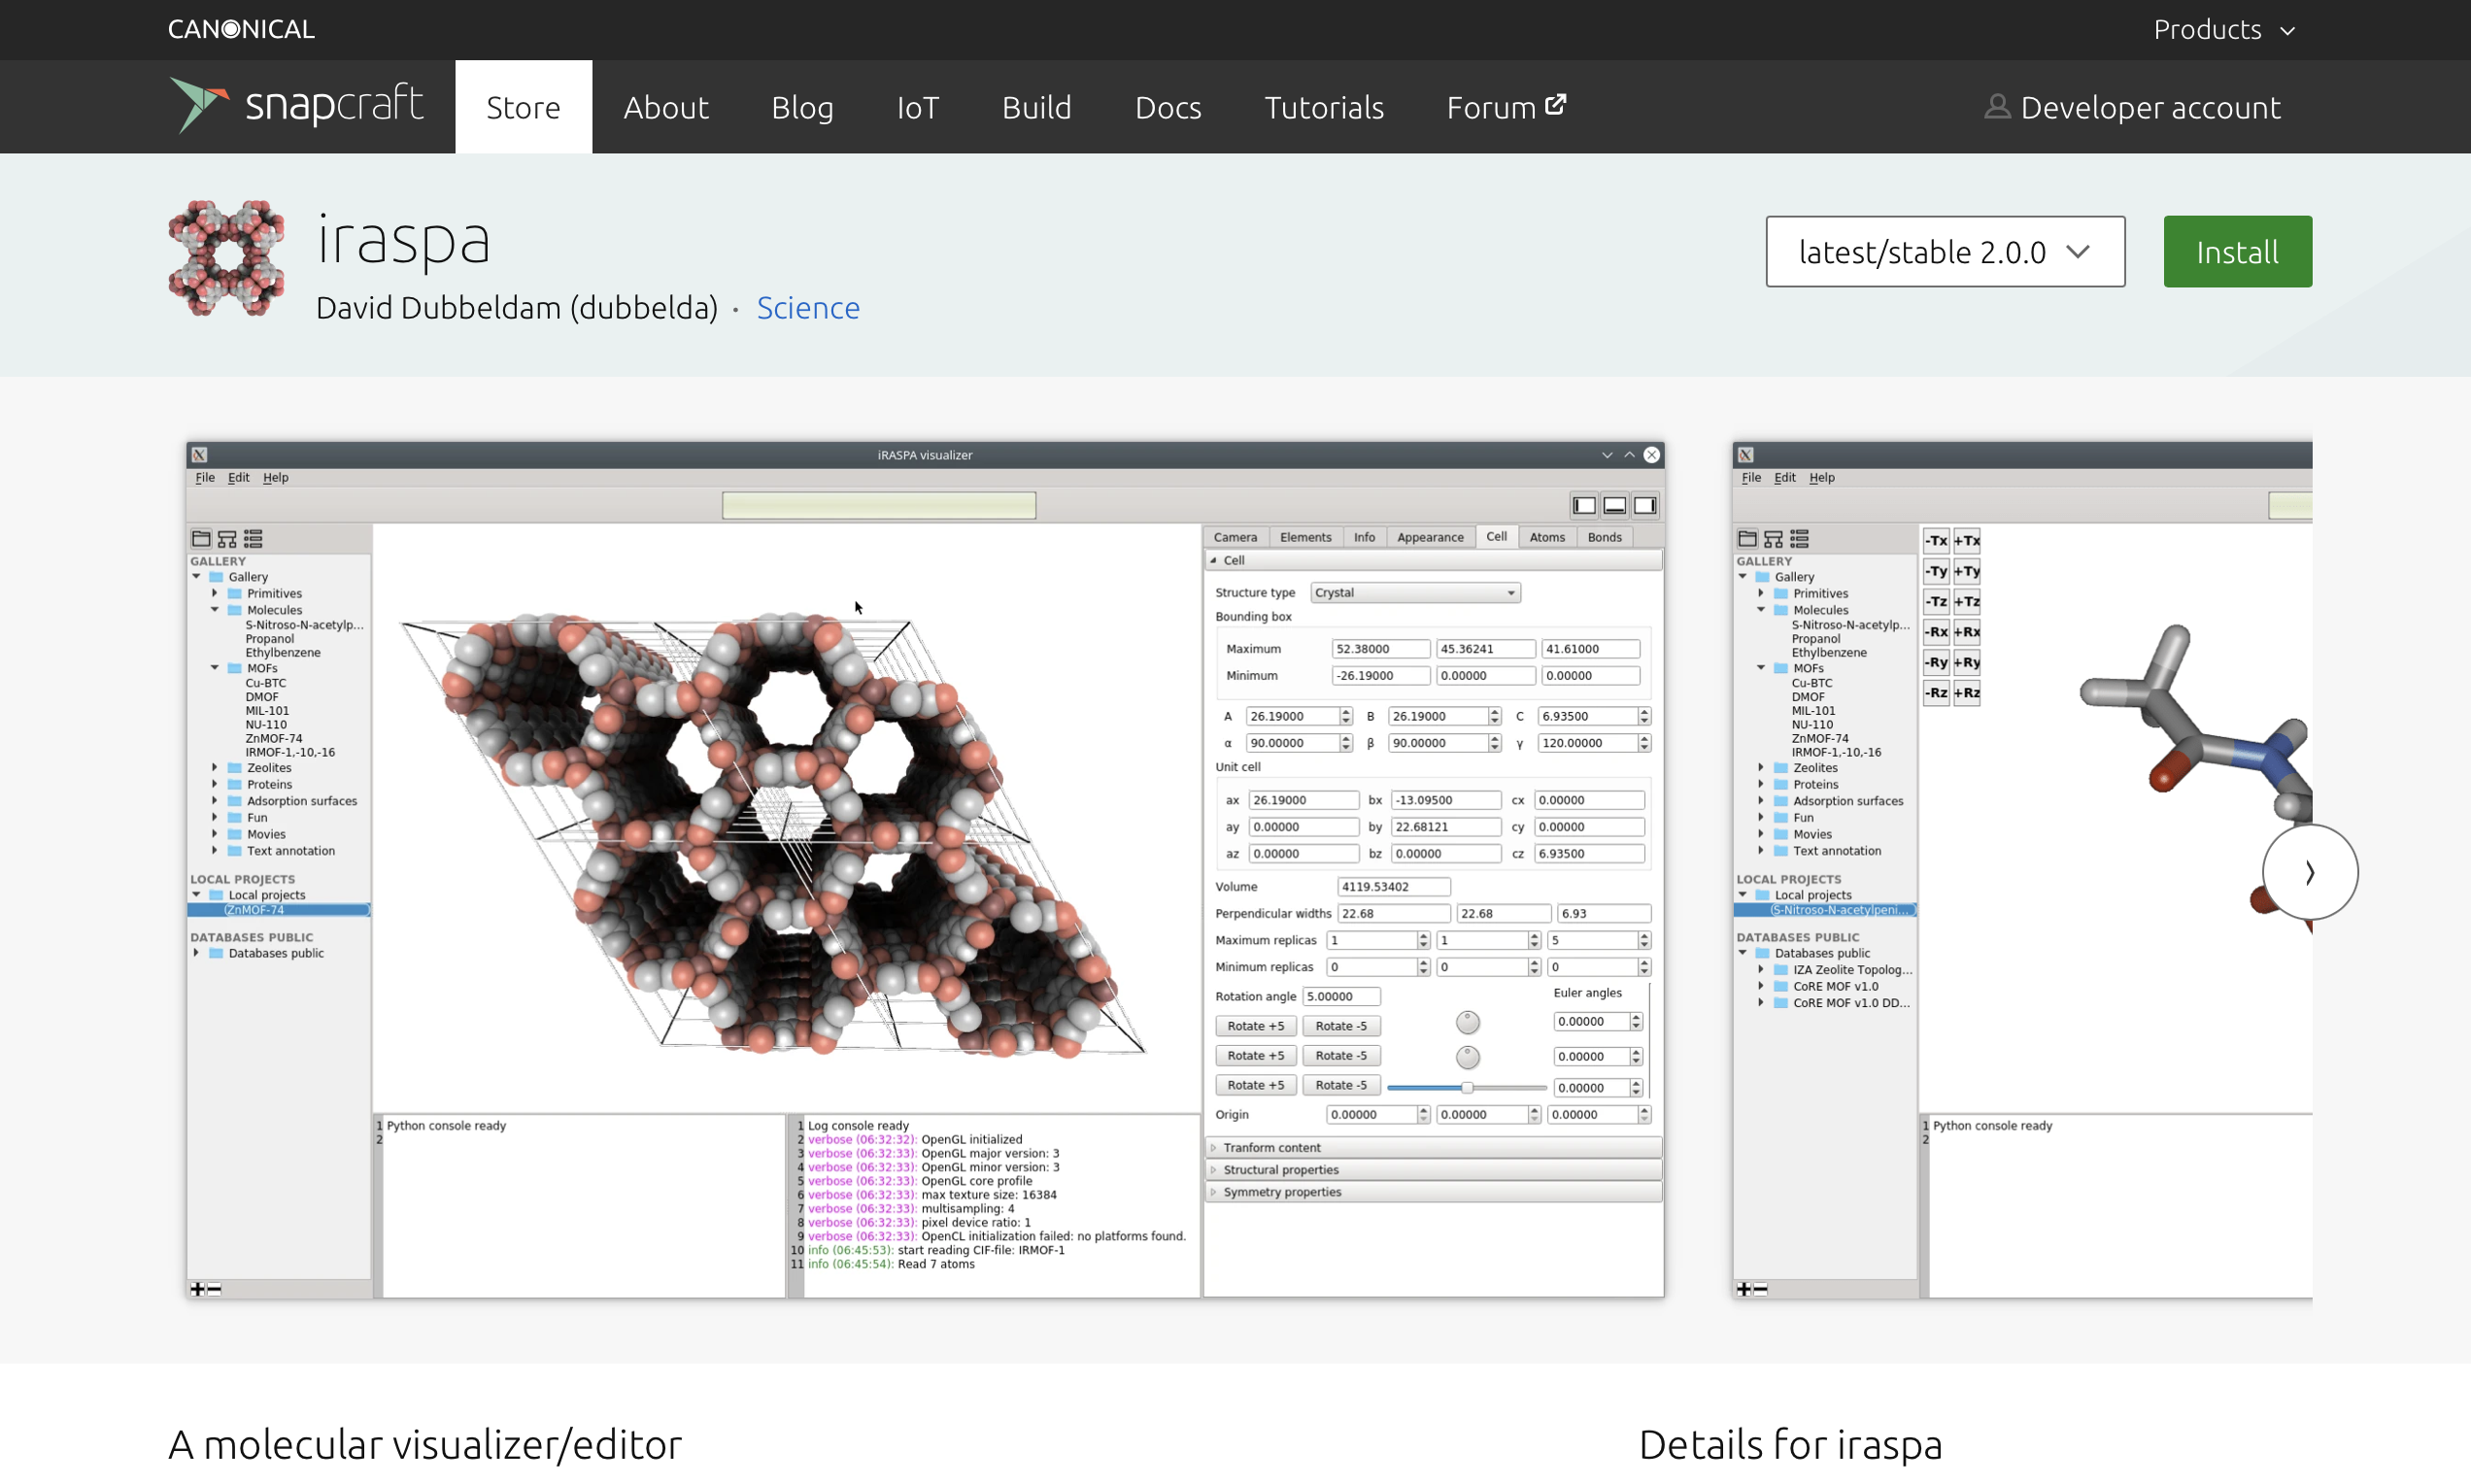Image resolution: width=2471 pixels, height=1484 pixels.
Task: Click the rotation angle slider near Rotate buttons
Action: [x=1467, y=1087]
